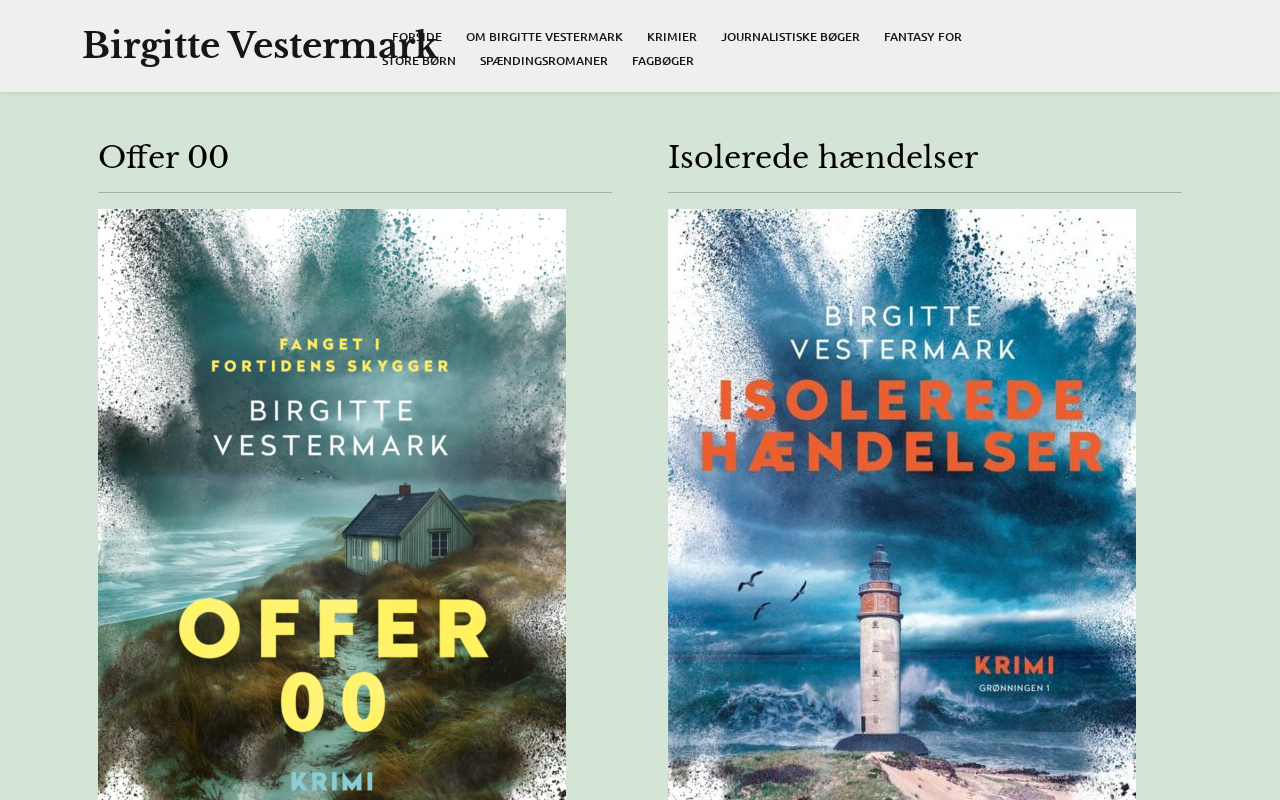Select Krimier in the navigation menu
Image resolution: width=1280 pixels, height=800 pixels.
(672, 37)
